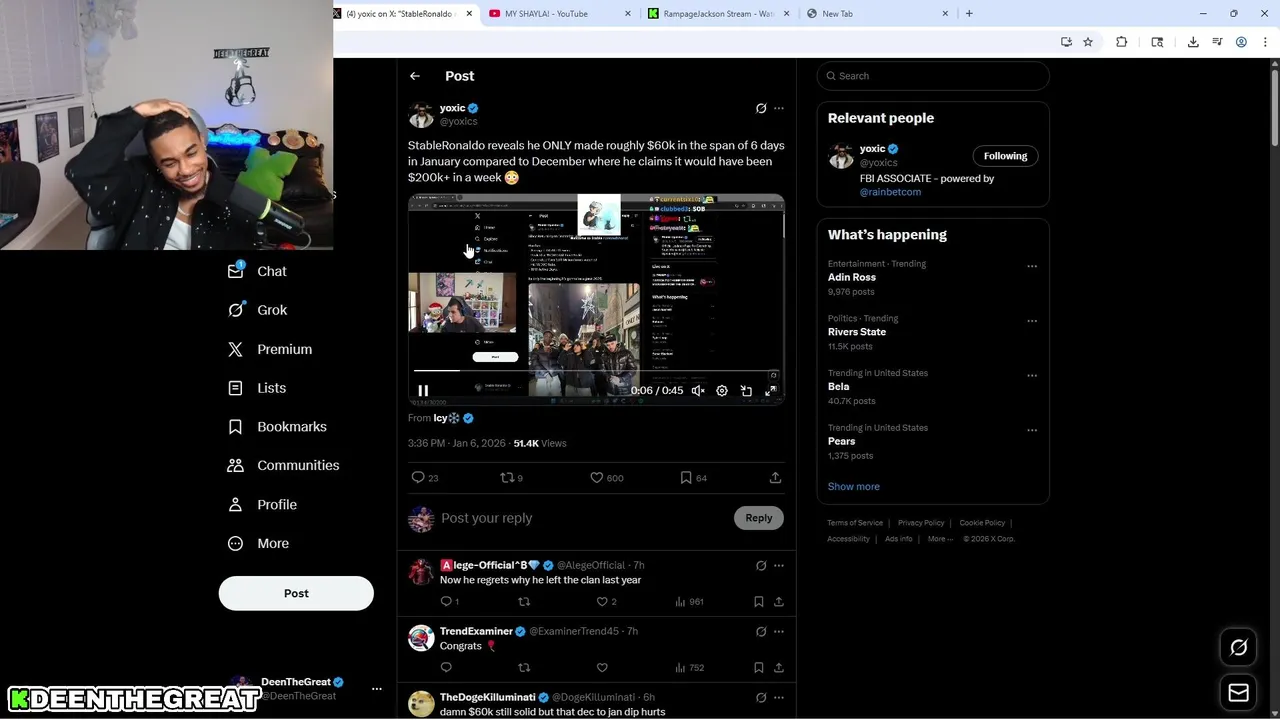Open Chat in the sidebar

tap(258, 271)
